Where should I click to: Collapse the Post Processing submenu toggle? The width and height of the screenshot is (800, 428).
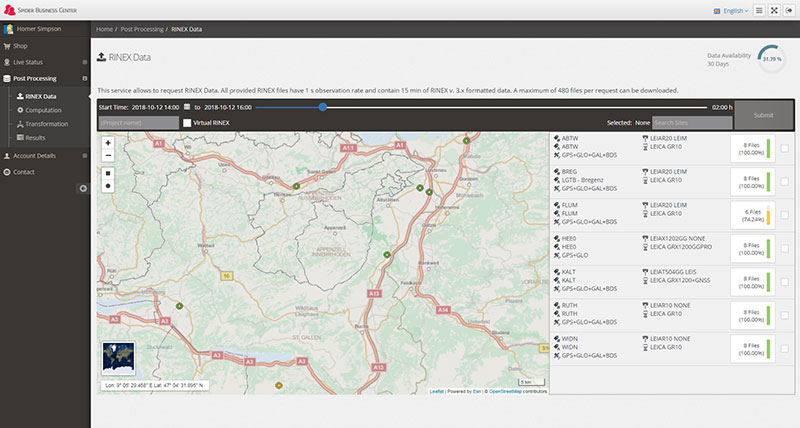coord(85,79)
